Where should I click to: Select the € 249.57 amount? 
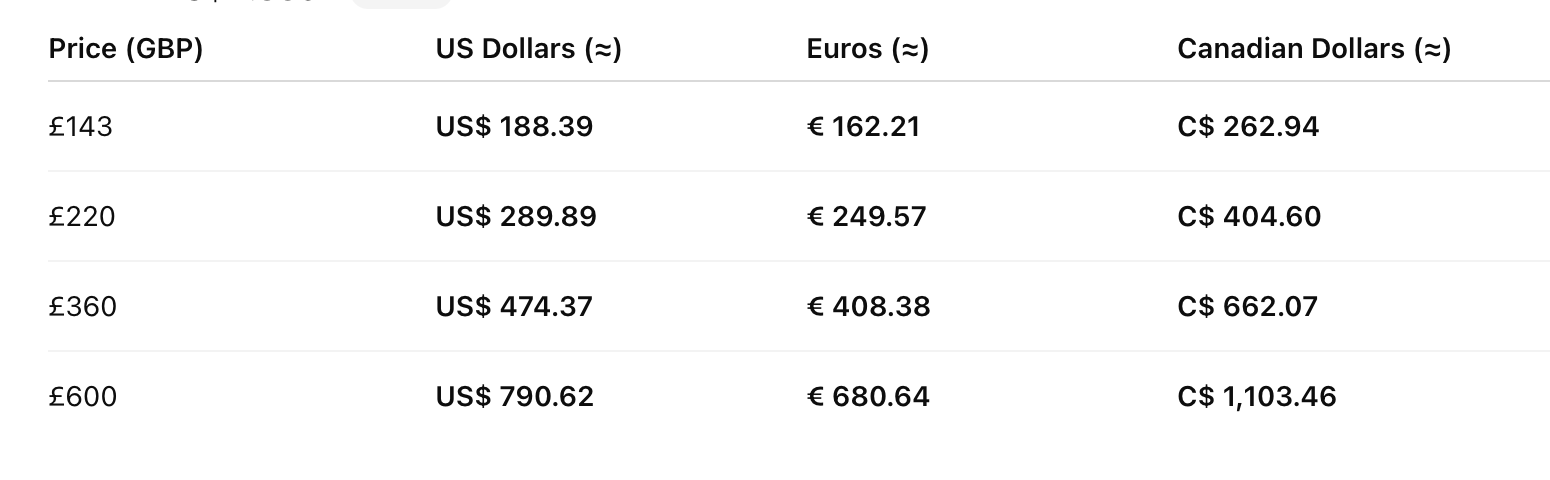(x=866, y=217)
